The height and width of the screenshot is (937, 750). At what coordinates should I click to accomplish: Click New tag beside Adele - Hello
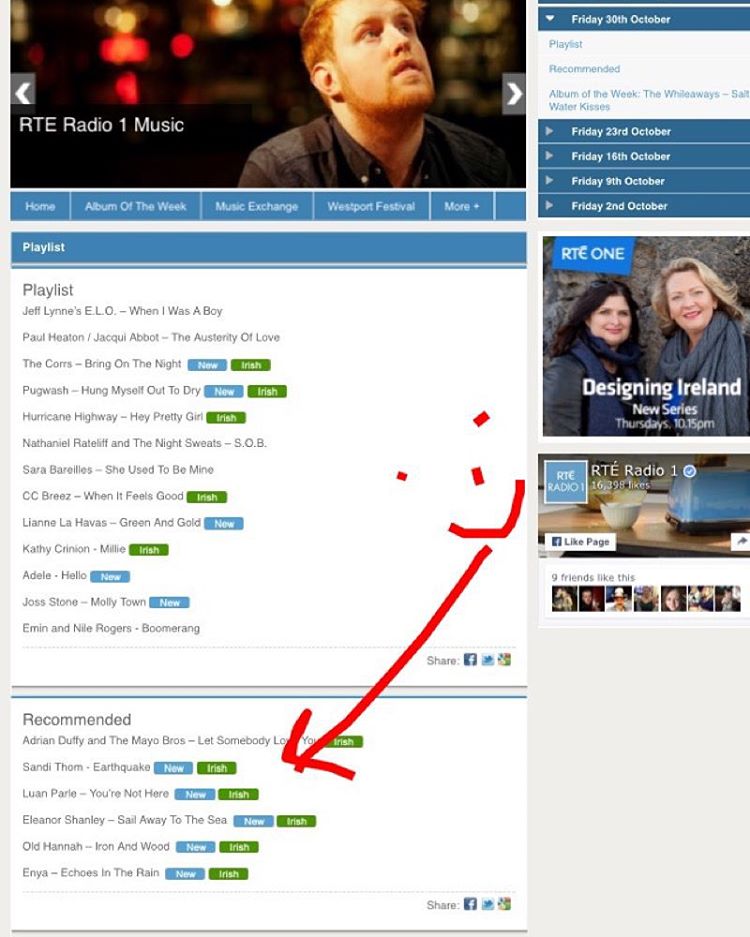(x=110, y=577)
